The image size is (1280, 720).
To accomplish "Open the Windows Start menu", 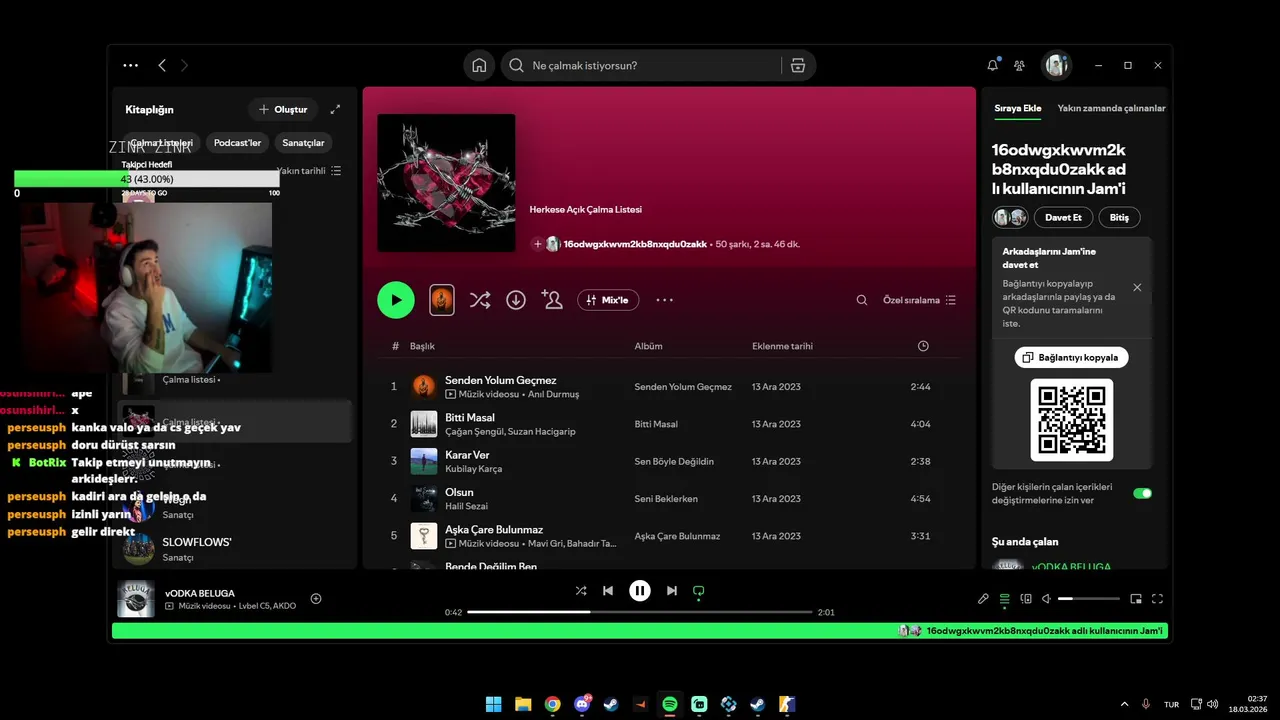I will point(494,704).
